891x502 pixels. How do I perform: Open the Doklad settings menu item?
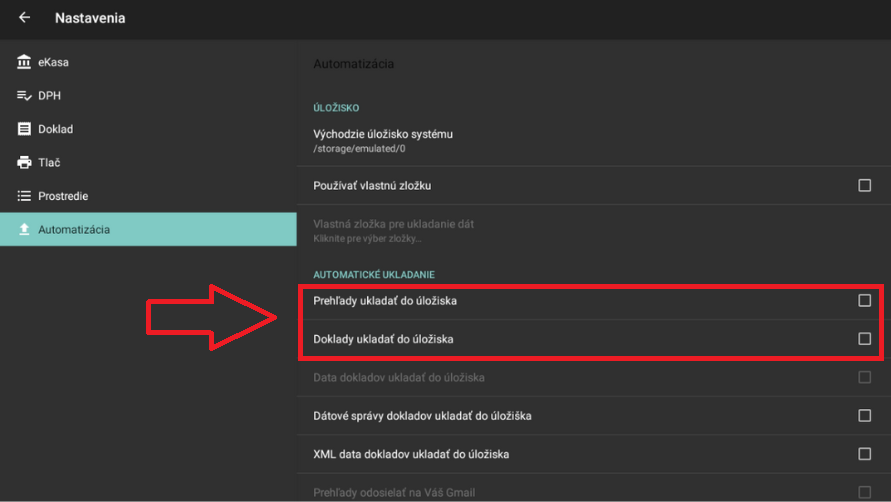tap(55, 129)
